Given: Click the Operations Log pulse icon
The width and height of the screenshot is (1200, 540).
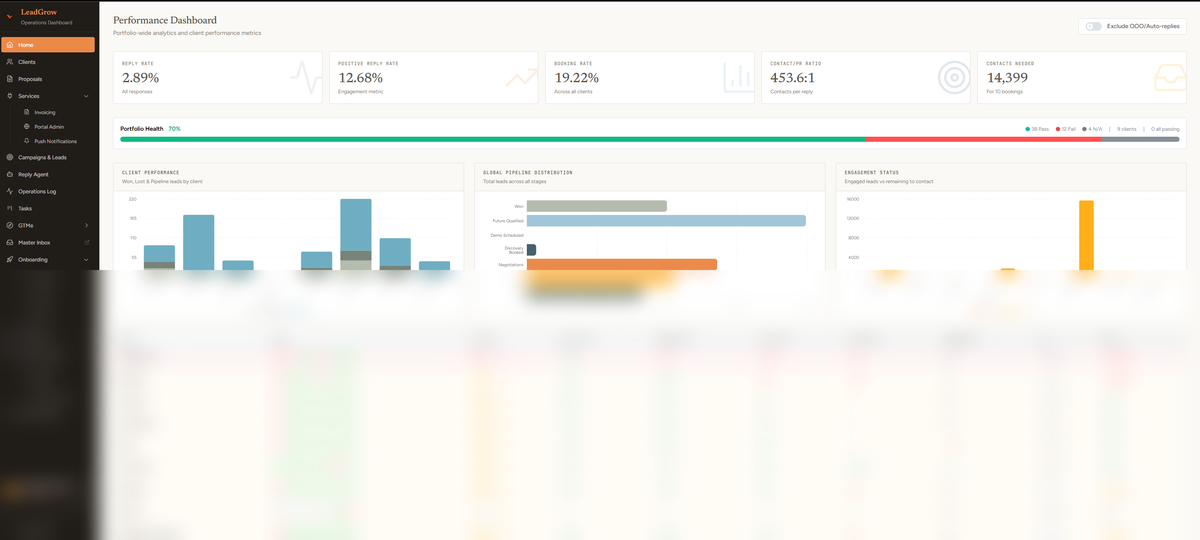Looking at the screenshot, I should (9, 191).
